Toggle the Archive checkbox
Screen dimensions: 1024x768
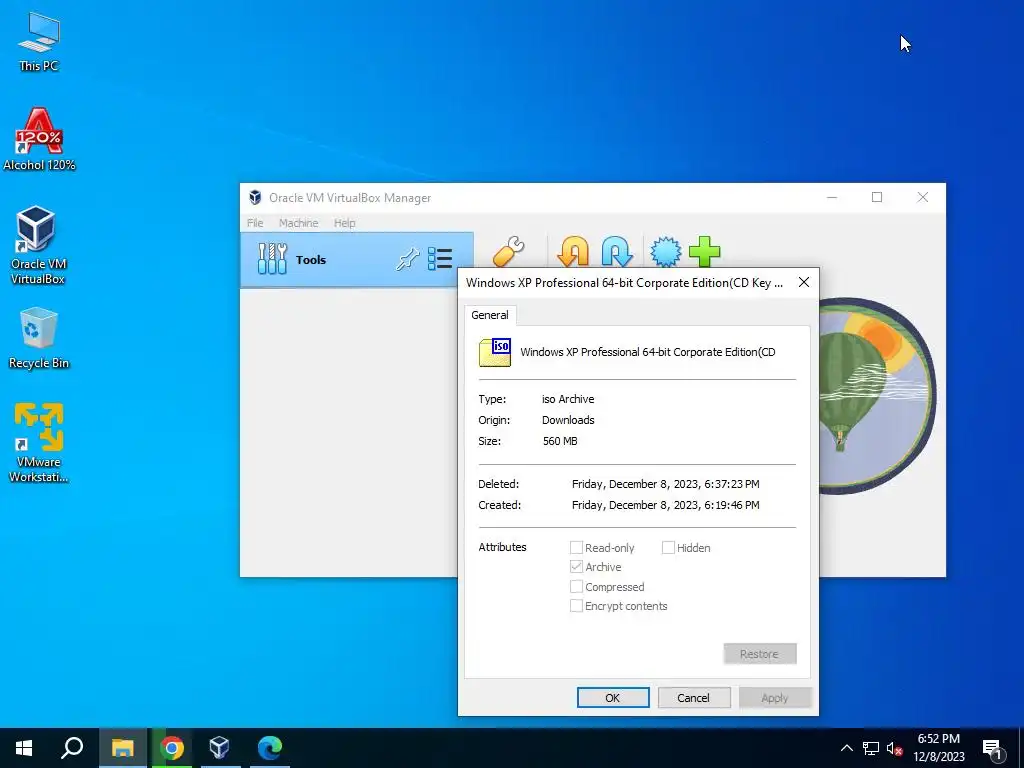[x=576, y=566]
